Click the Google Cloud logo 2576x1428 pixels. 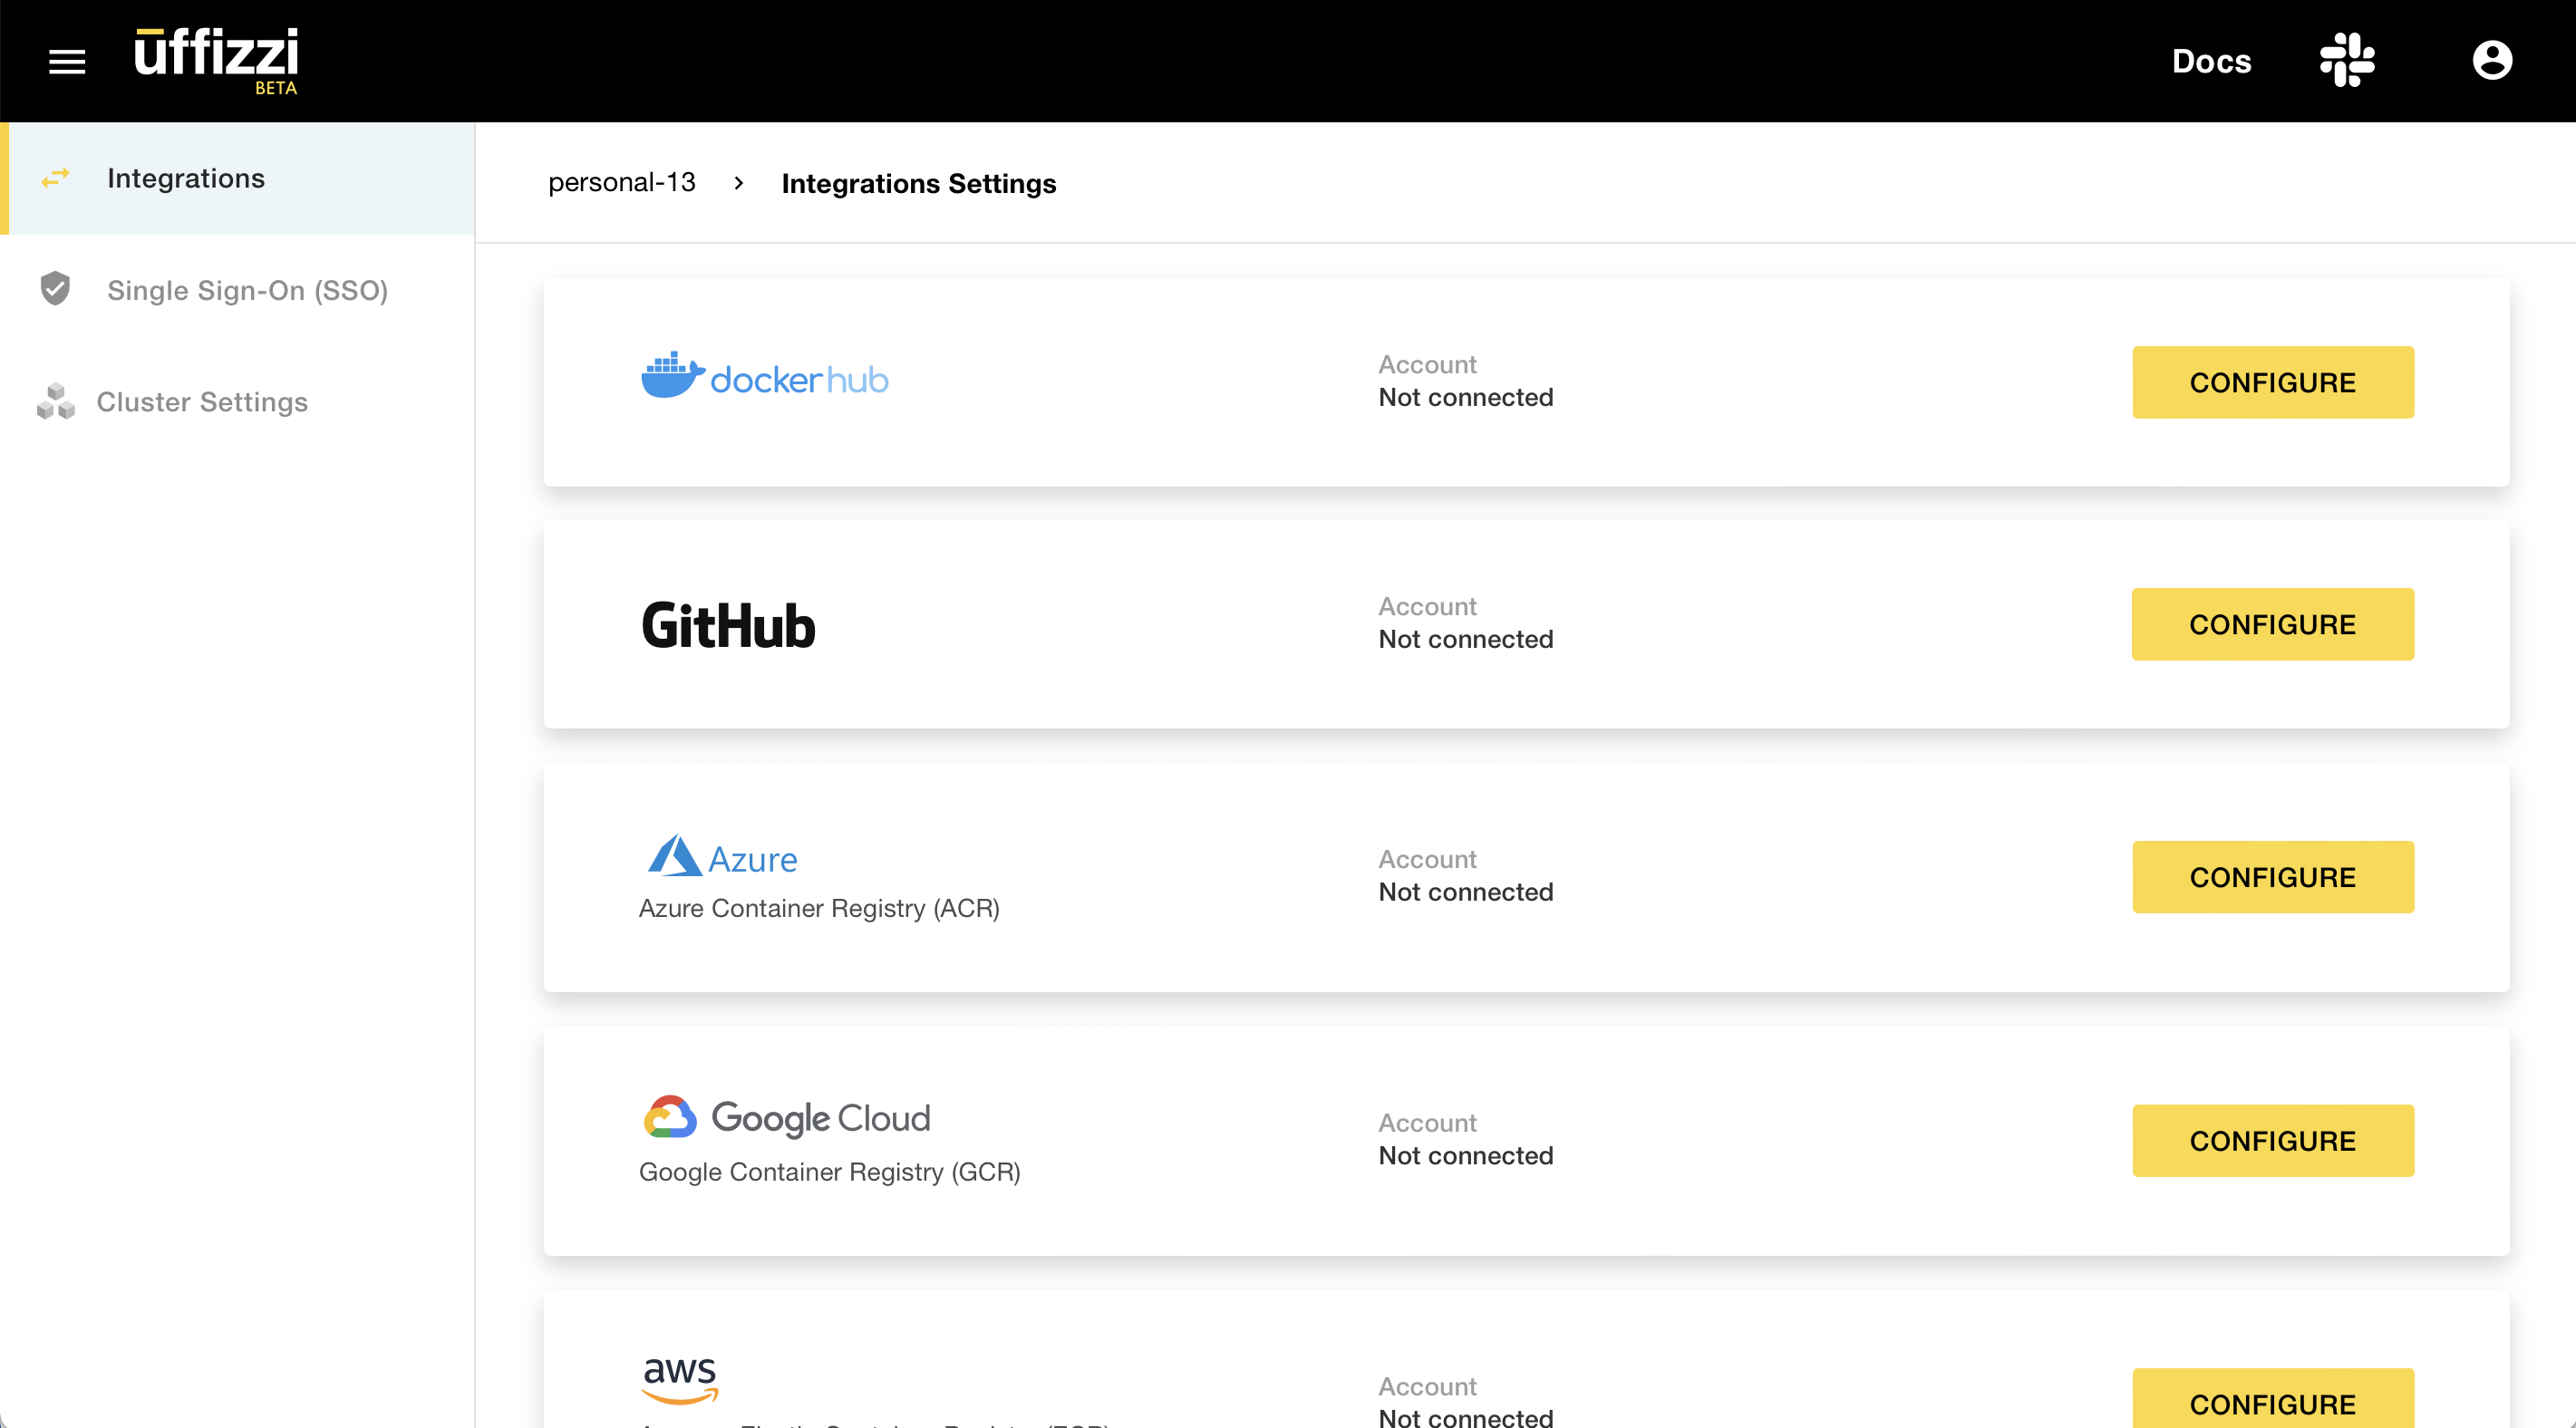coord(786,1117)
